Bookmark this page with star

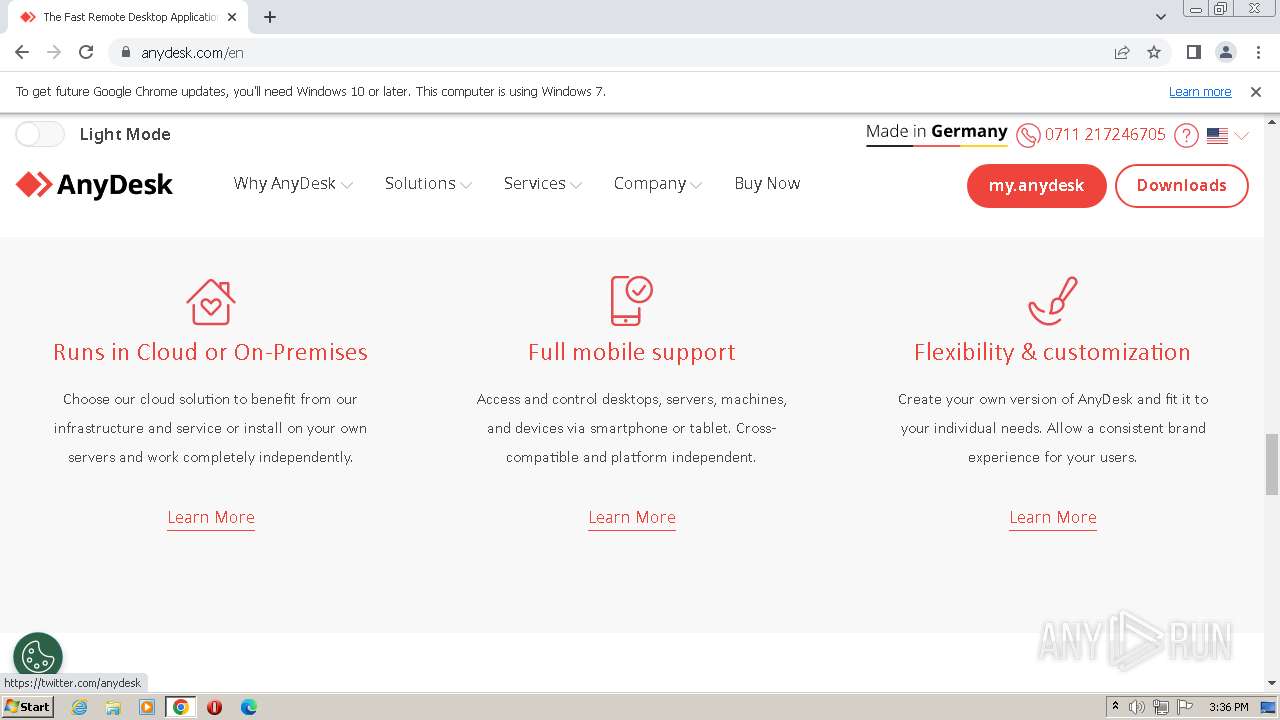click(1154, 52)
